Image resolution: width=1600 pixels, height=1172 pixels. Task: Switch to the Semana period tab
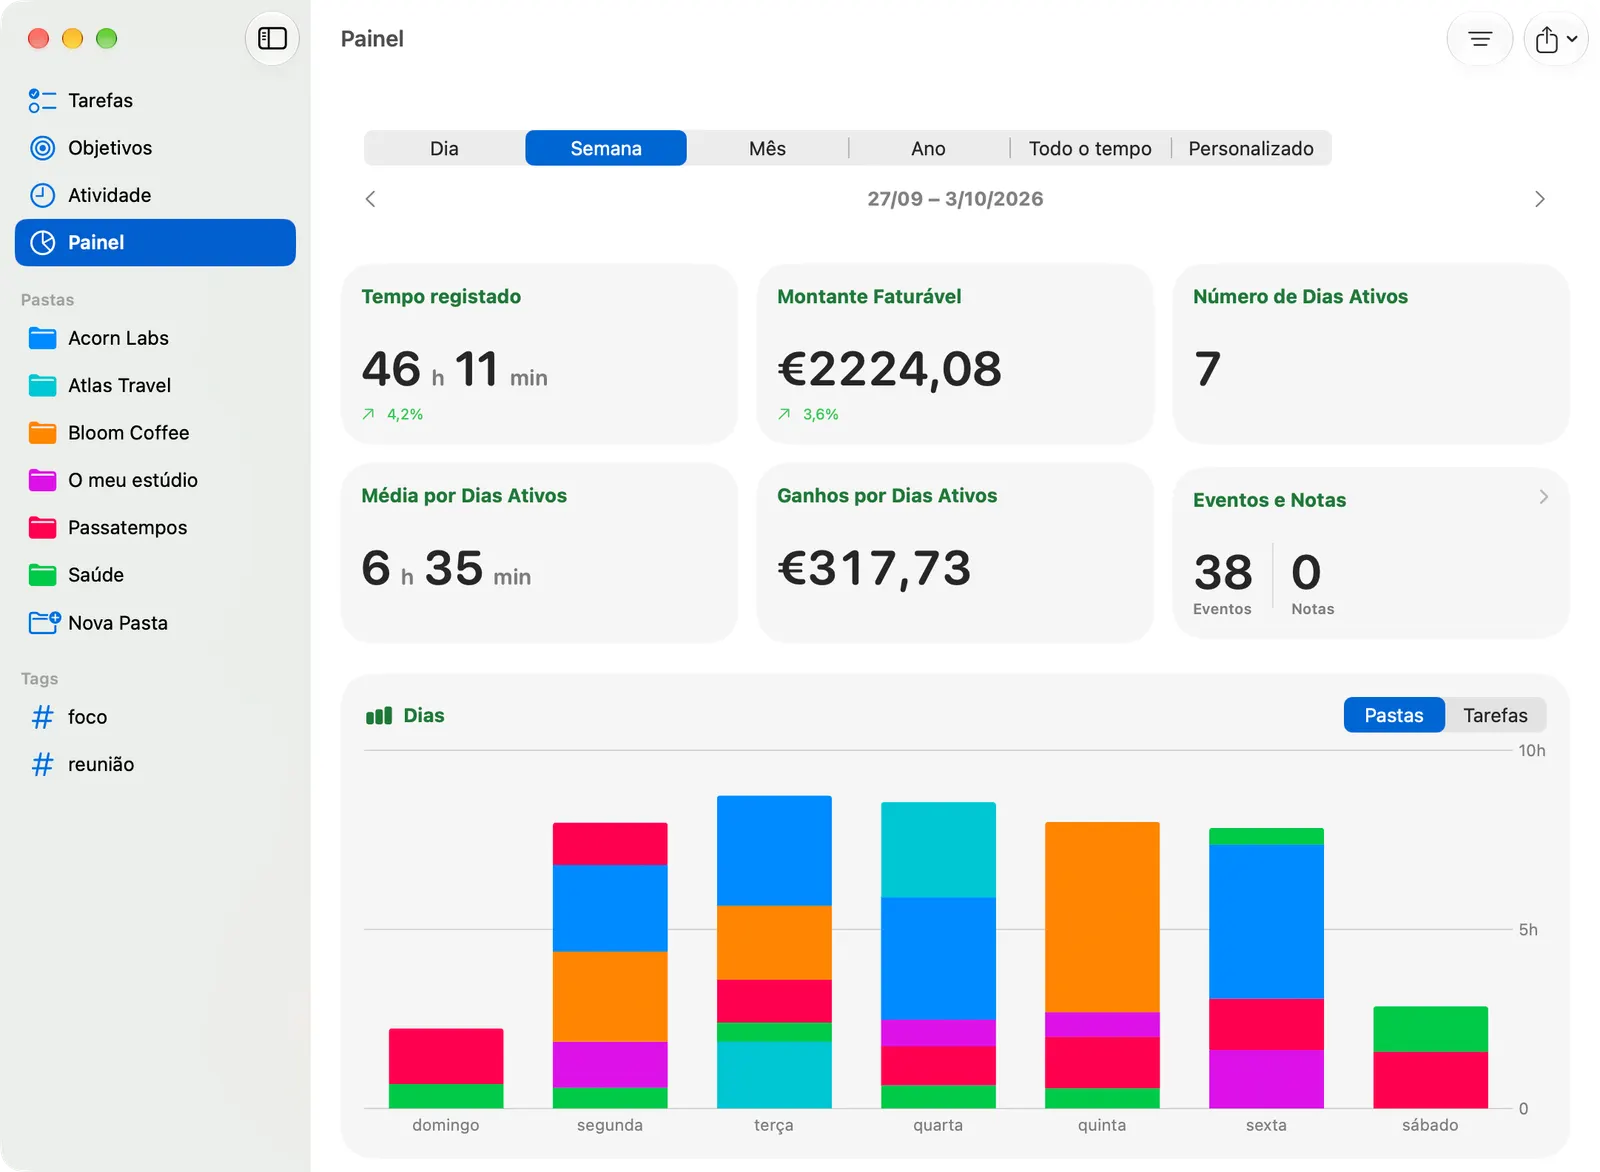(606, 148)
